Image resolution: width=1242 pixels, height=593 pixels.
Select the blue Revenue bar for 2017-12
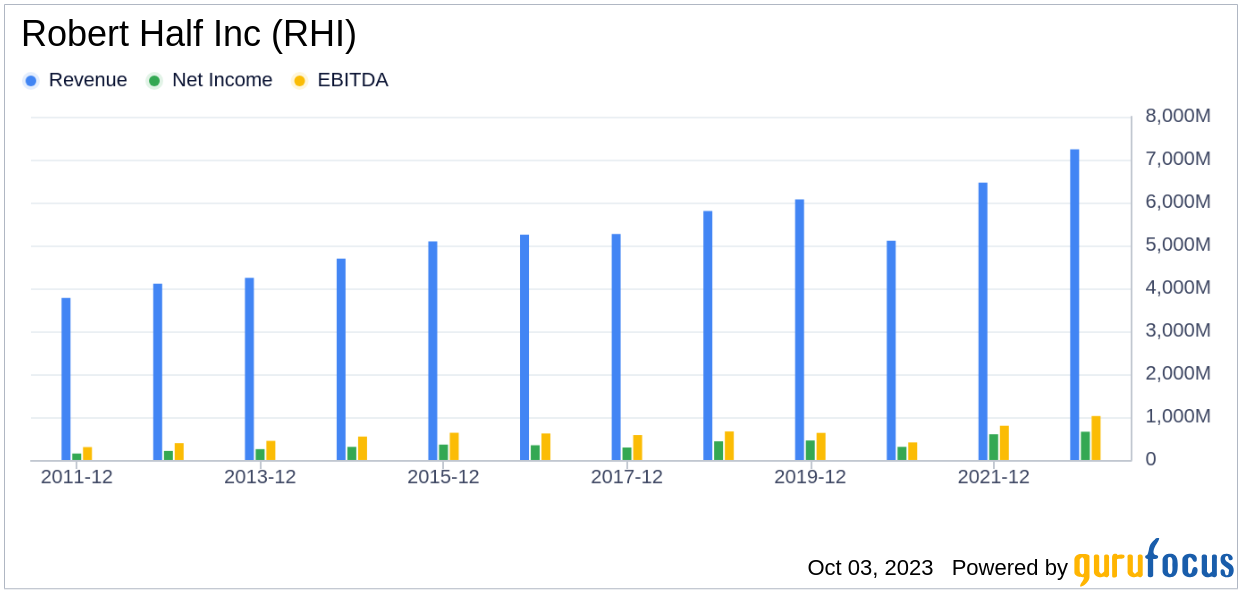pos(616,347)
